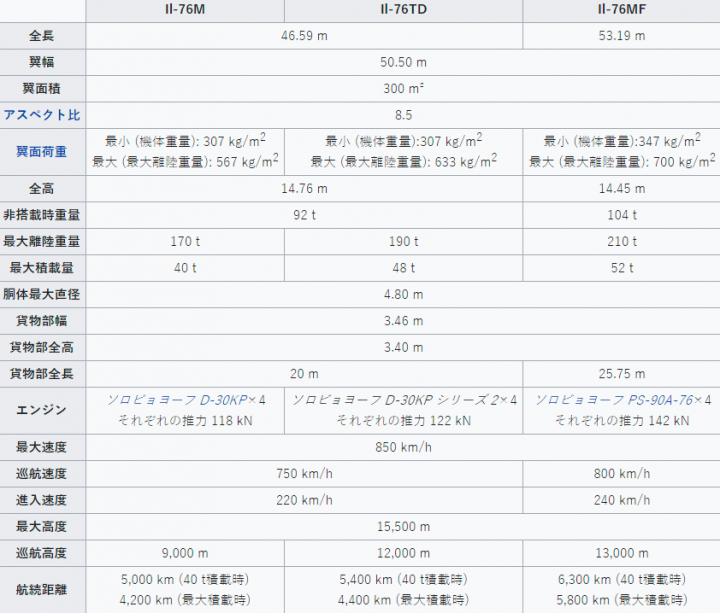Click the 最大 633 kg/m² wing loading text
720x613 pixels.
pos(404,162)
